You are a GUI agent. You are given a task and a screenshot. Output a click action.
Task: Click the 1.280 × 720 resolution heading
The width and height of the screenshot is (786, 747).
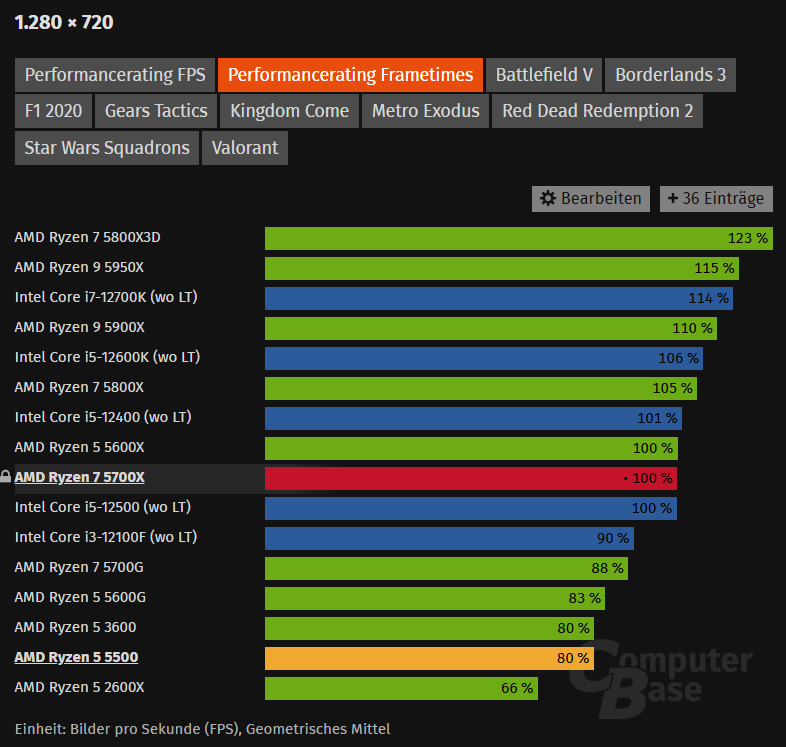coord(64,23)
